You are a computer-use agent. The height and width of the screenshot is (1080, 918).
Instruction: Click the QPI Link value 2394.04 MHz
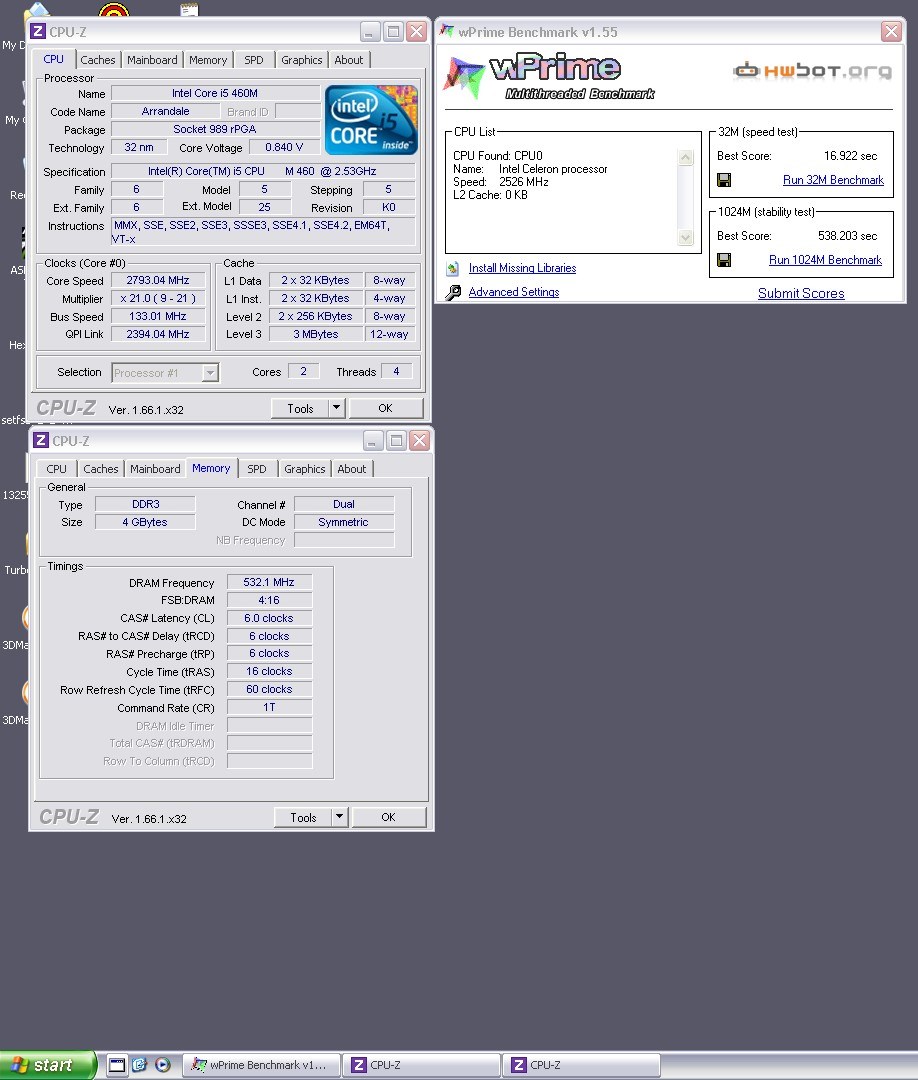pyautogui.click(x=158, y=334)
